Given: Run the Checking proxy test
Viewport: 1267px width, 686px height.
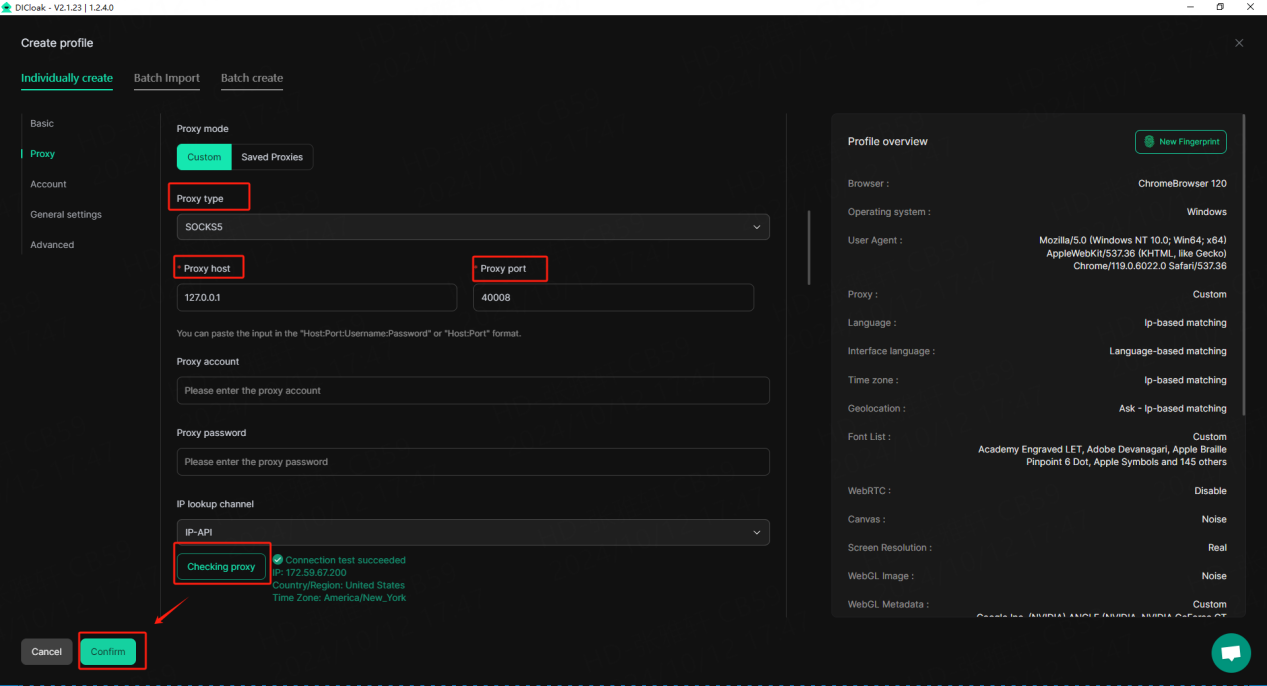Looking at the screenshot, I should [221, 566].
